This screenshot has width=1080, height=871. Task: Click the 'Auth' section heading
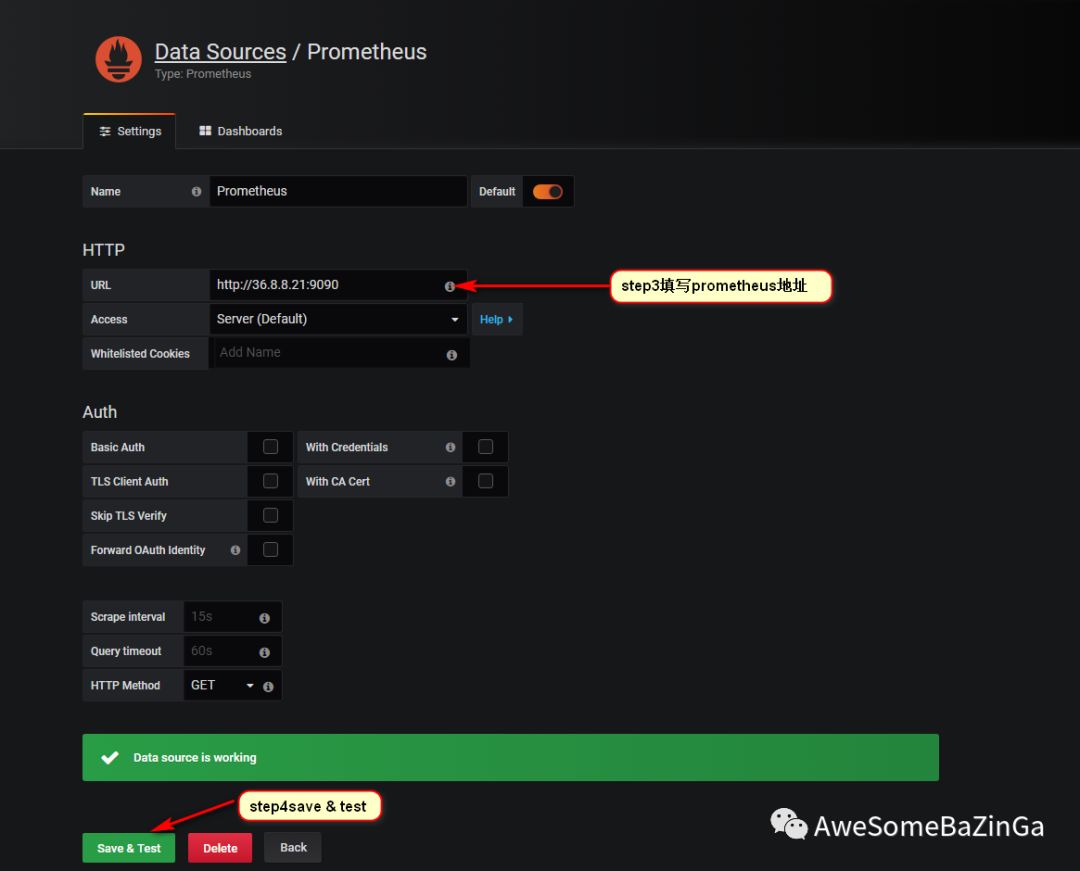(x=100, y=412)
